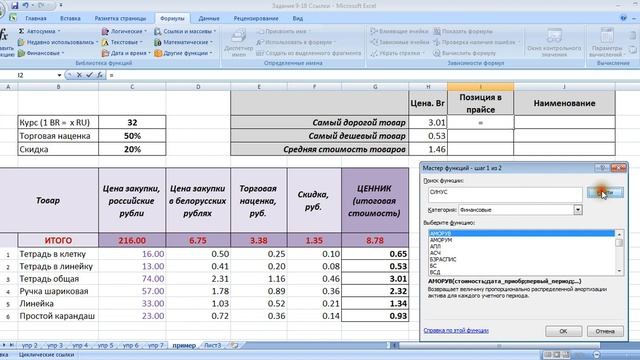This screenshot has height=360, width=640.
Task: Open Другие функции library
Action: click(x=184, y=53)
